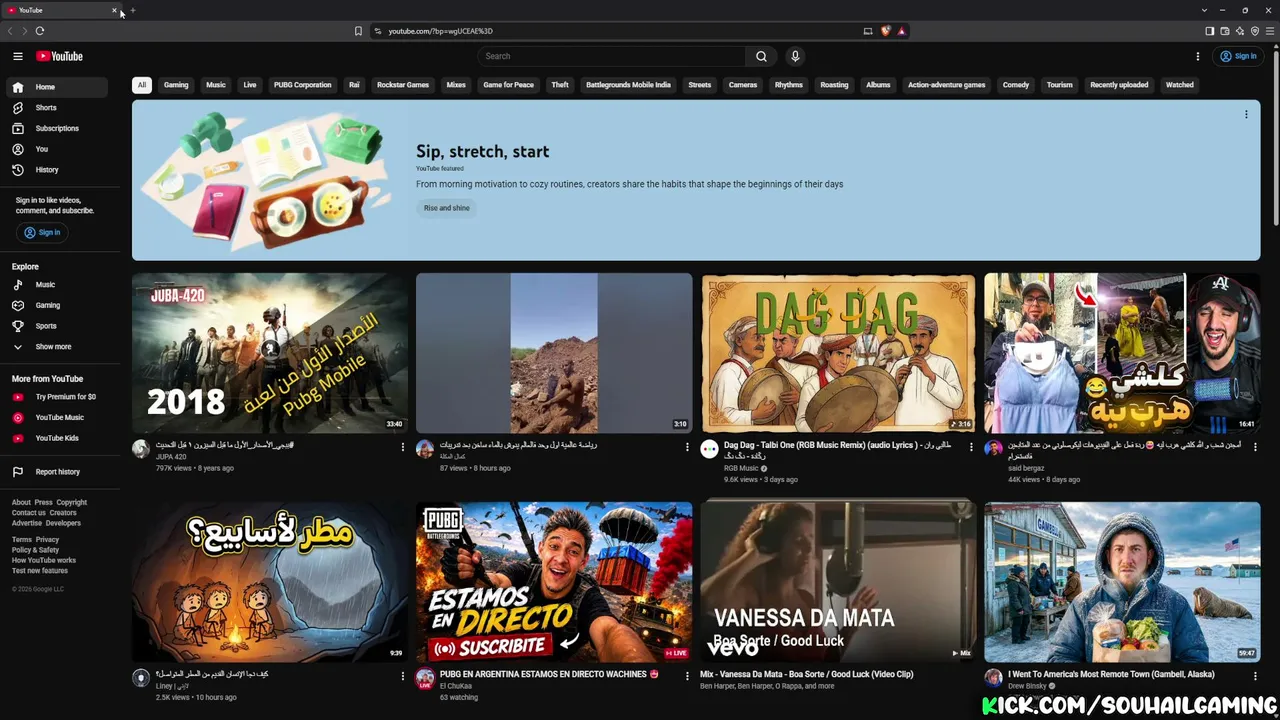
Task: Open the Copyright footer link
Action: tap(72, 503)
